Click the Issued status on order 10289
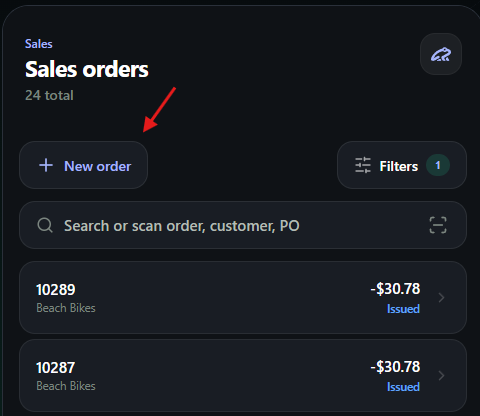The width and height of the screenshot is (480, 416). click(403, 309)
